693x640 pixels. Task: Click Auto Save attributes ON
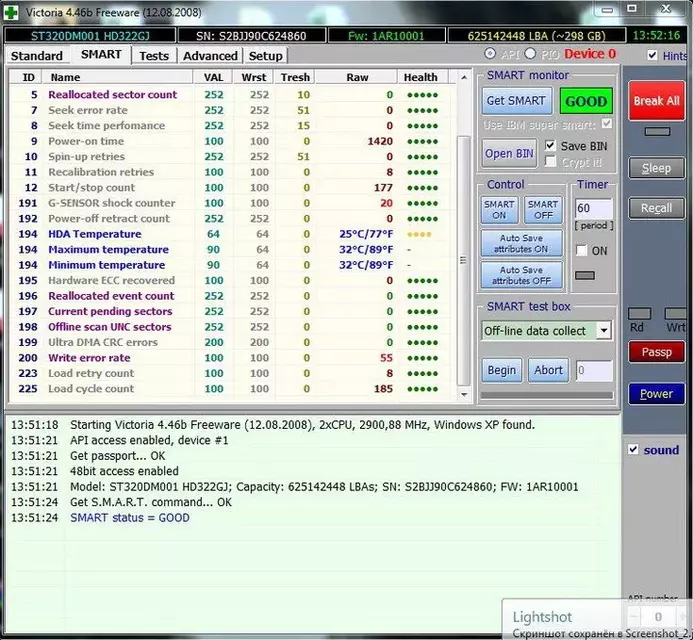522,244
